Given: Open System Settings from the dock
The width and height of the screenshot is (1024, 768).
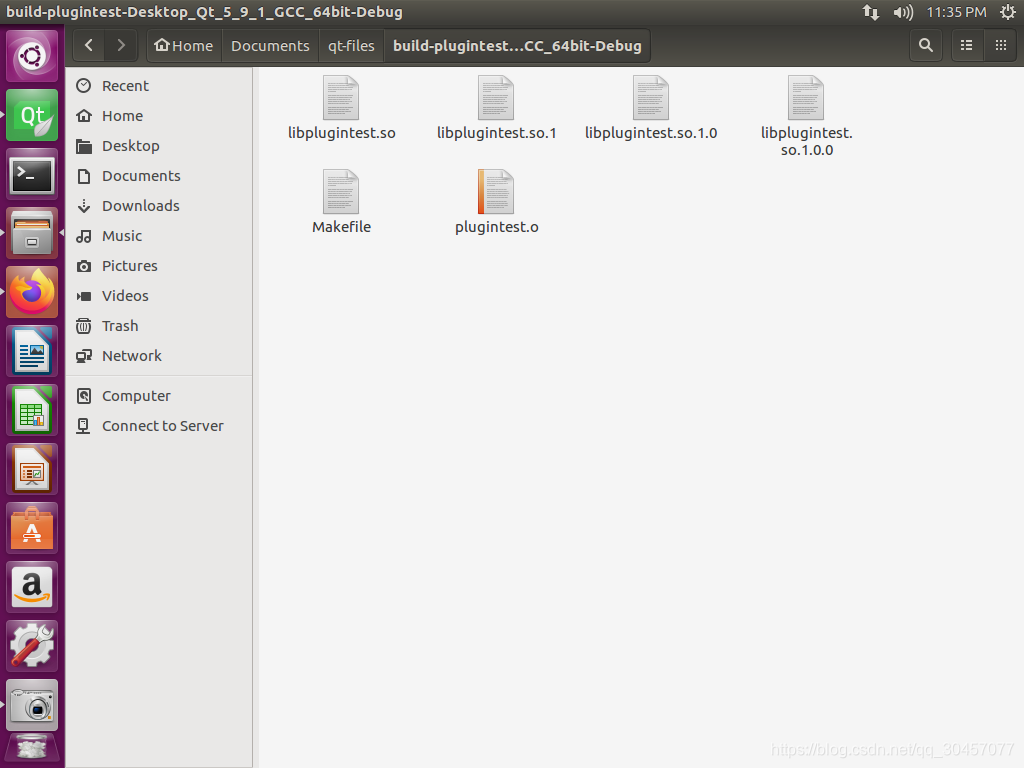Looking at the screenshot, I should pyautogui.click(x=32, y=646).
